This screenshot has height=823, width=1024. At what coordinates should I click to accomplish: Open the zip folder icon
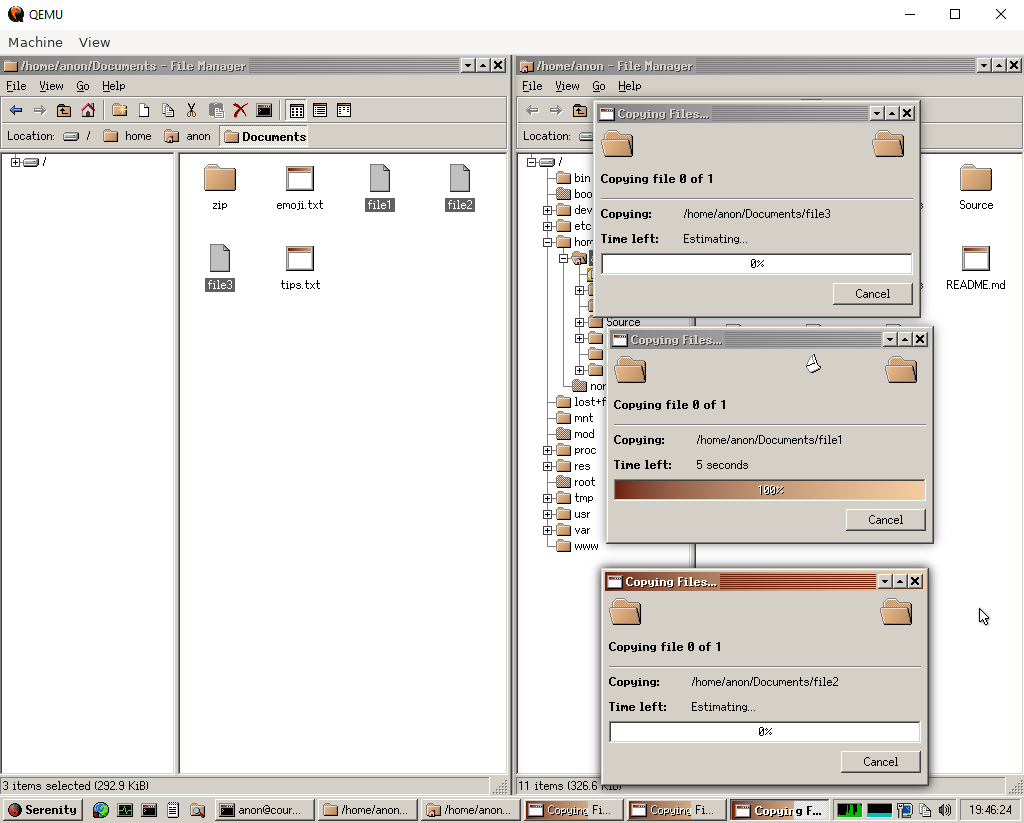click(220, 180)
